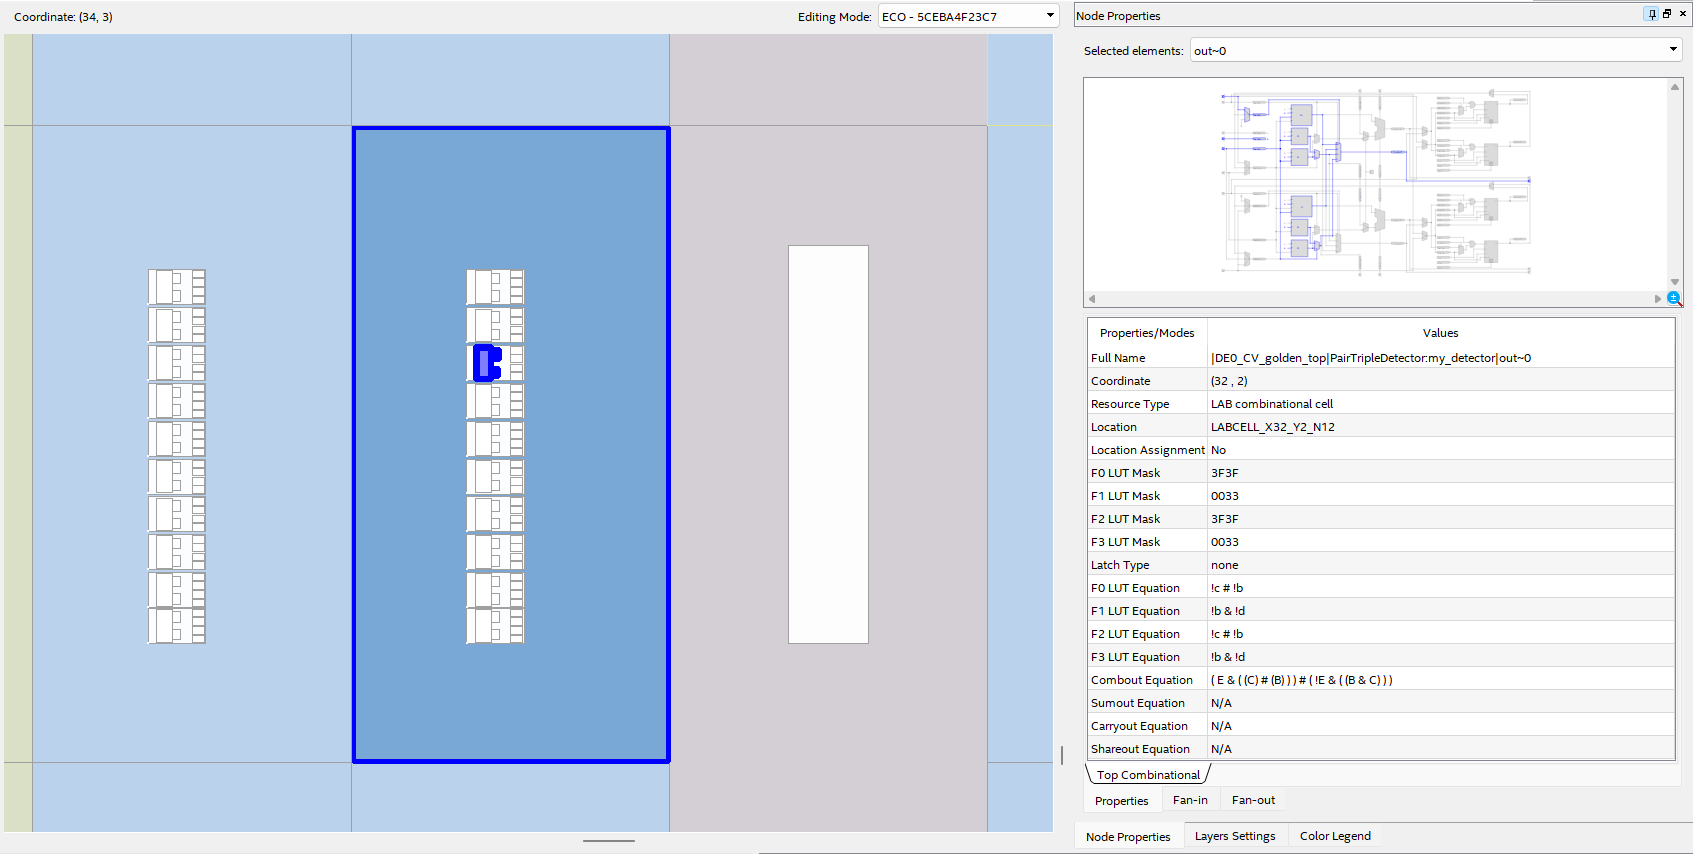Float the Node Properties panel window

click(1666, 14)
